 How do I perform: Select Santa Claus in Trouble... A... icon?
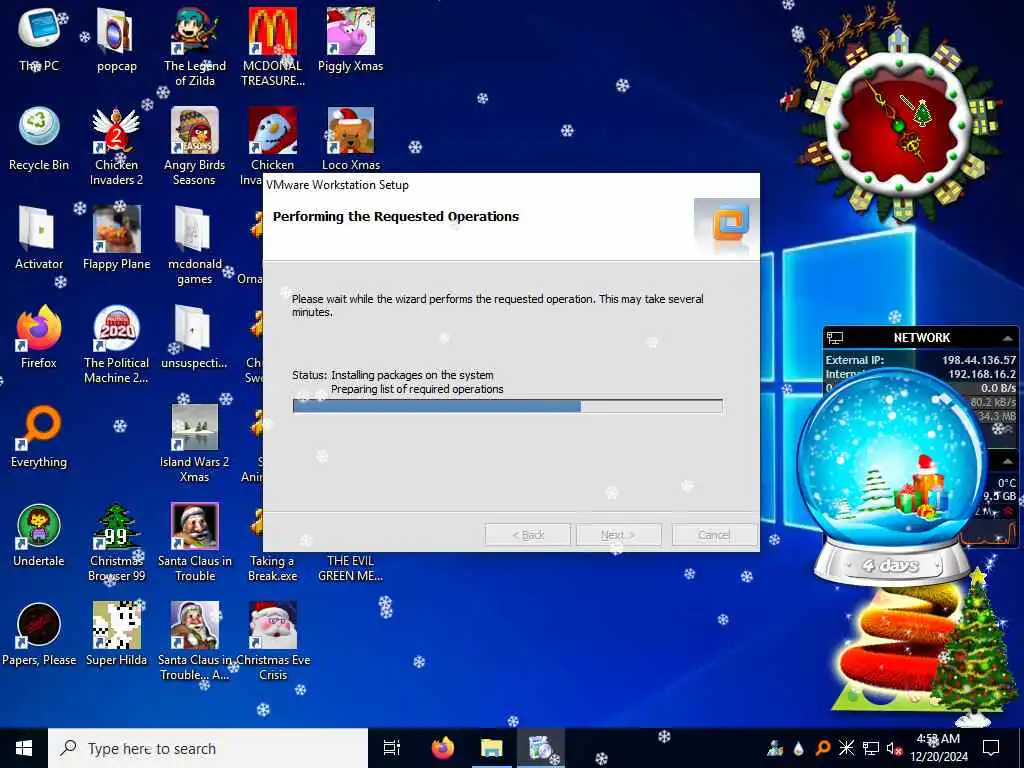pyautogui.click(x=195, y=641)
